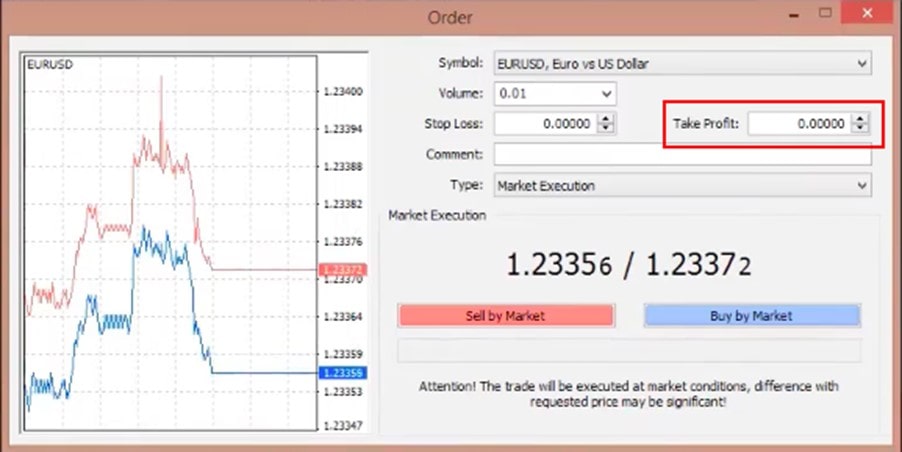Viewport: 902px width, 452px height.
Task: Click the Stop Loss value field
Action: (546, 124)
